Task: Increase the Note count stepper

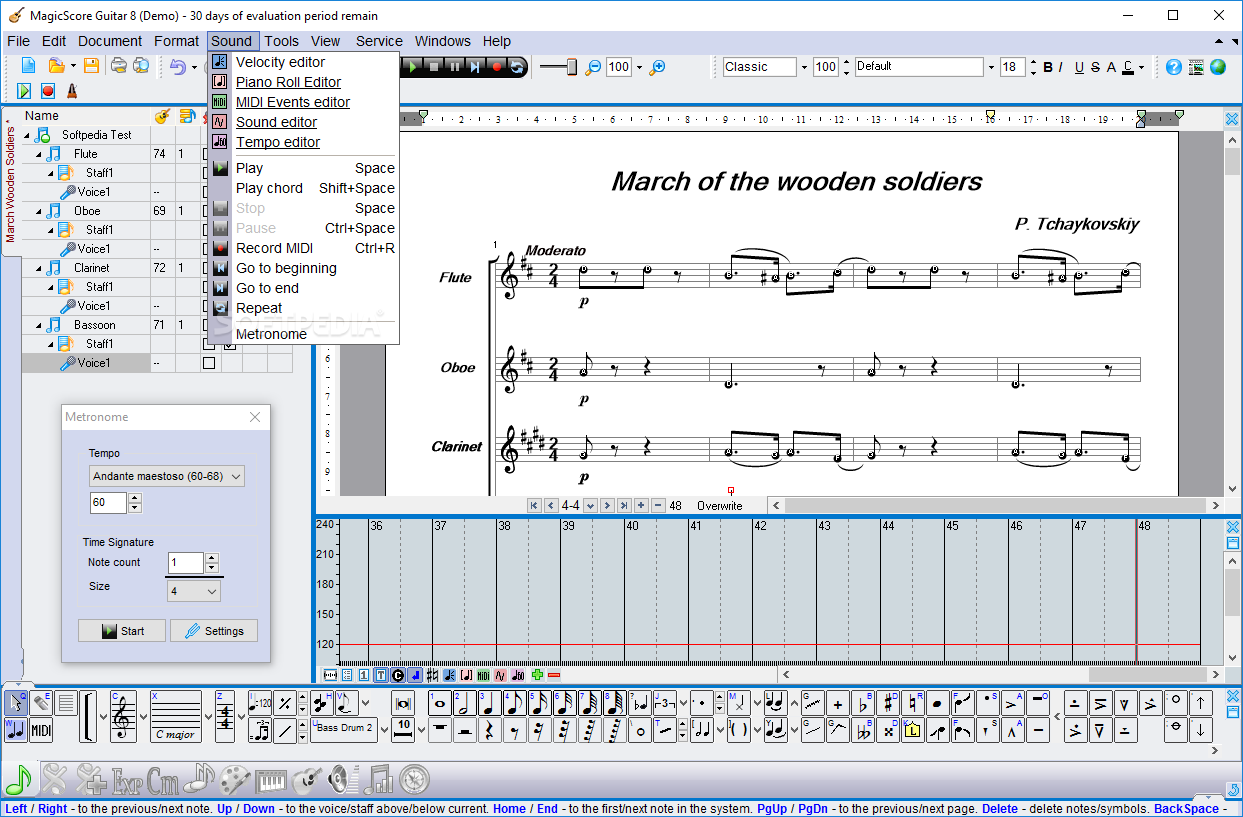Action: pos(211,557)
